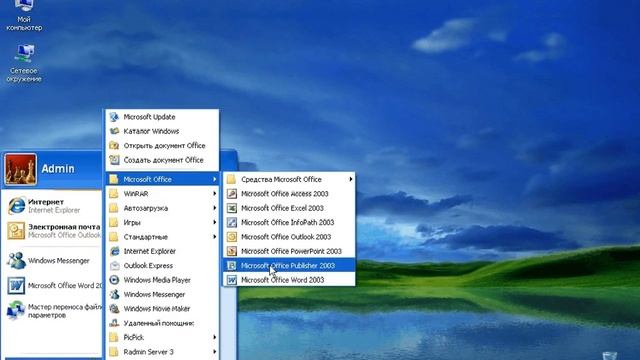
Task: Open the Автозагрузка folder entry
Action: (162, 208)
